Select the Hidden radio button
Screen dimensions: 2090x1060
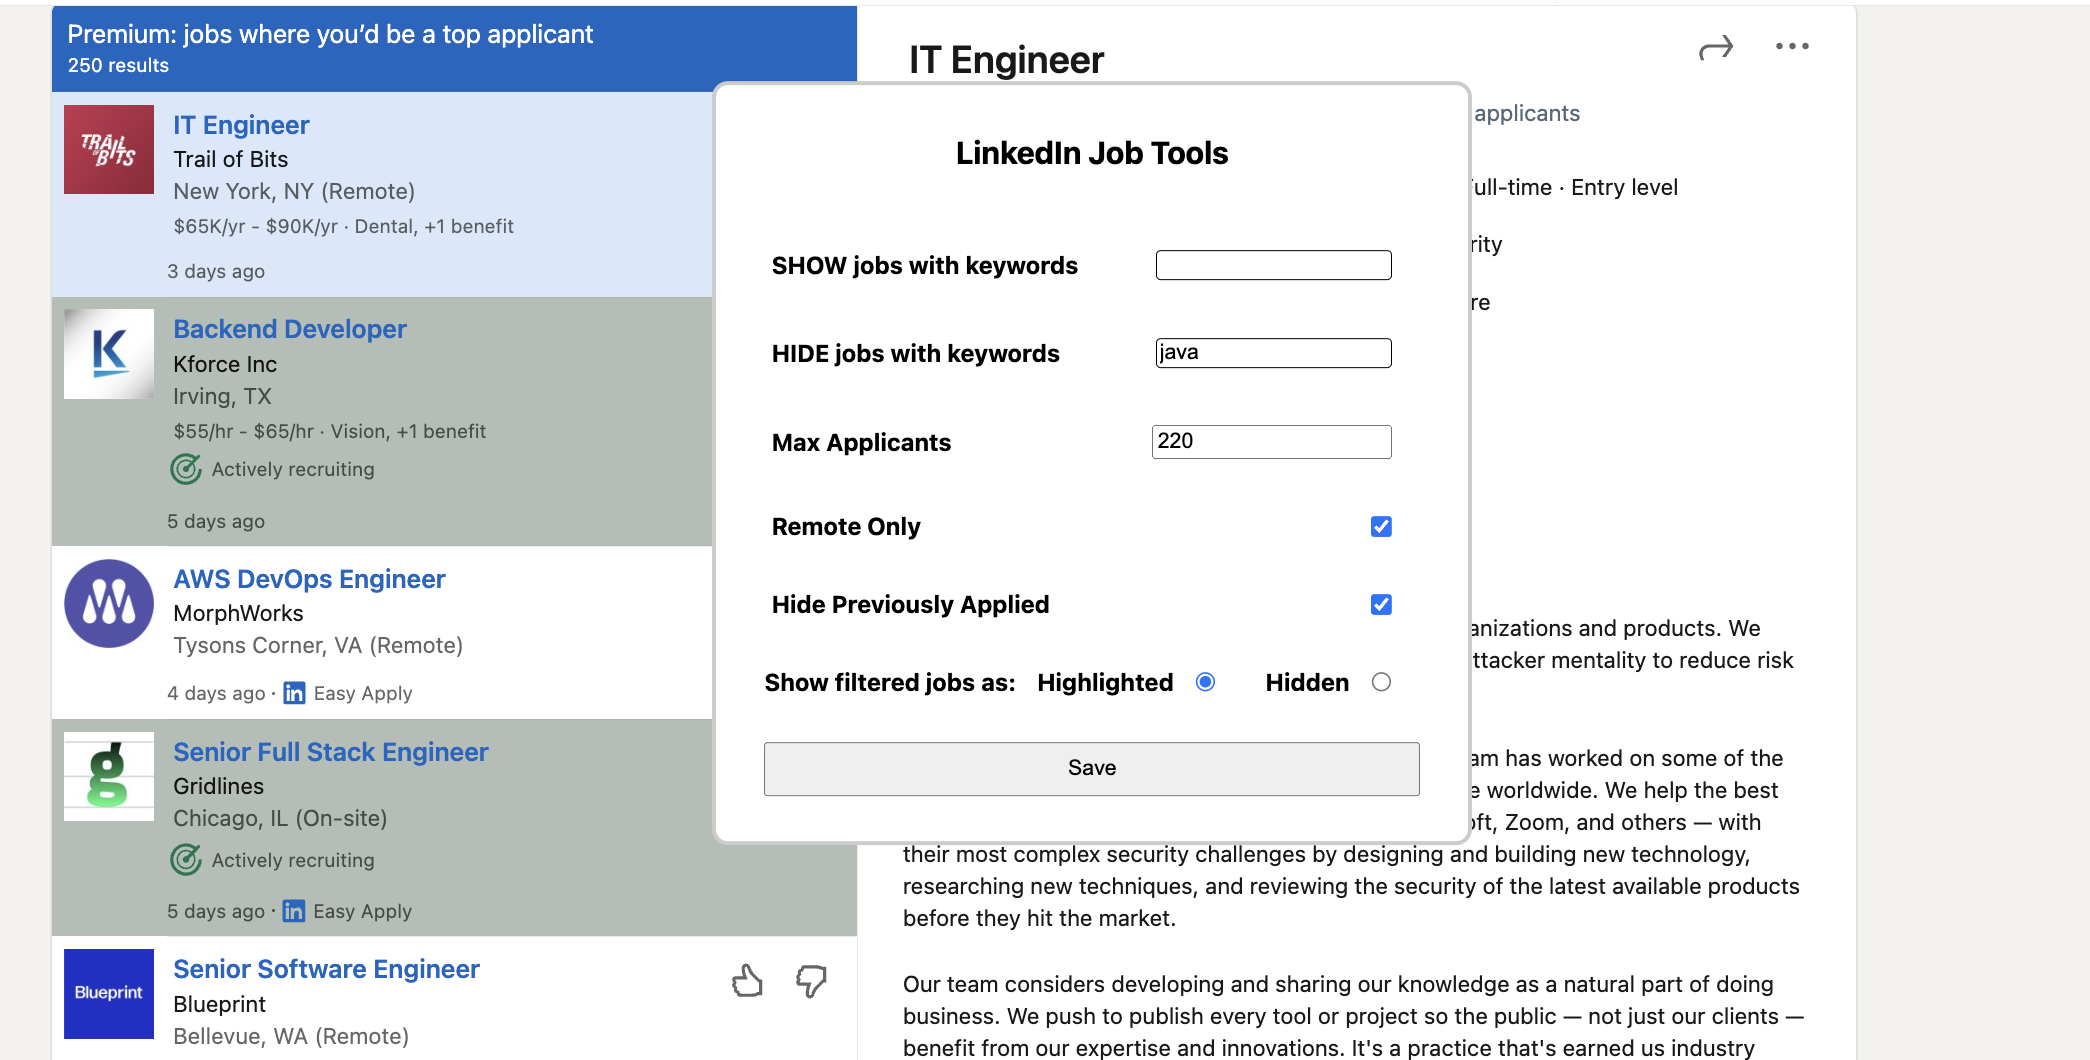click(x=1381, y=682)
